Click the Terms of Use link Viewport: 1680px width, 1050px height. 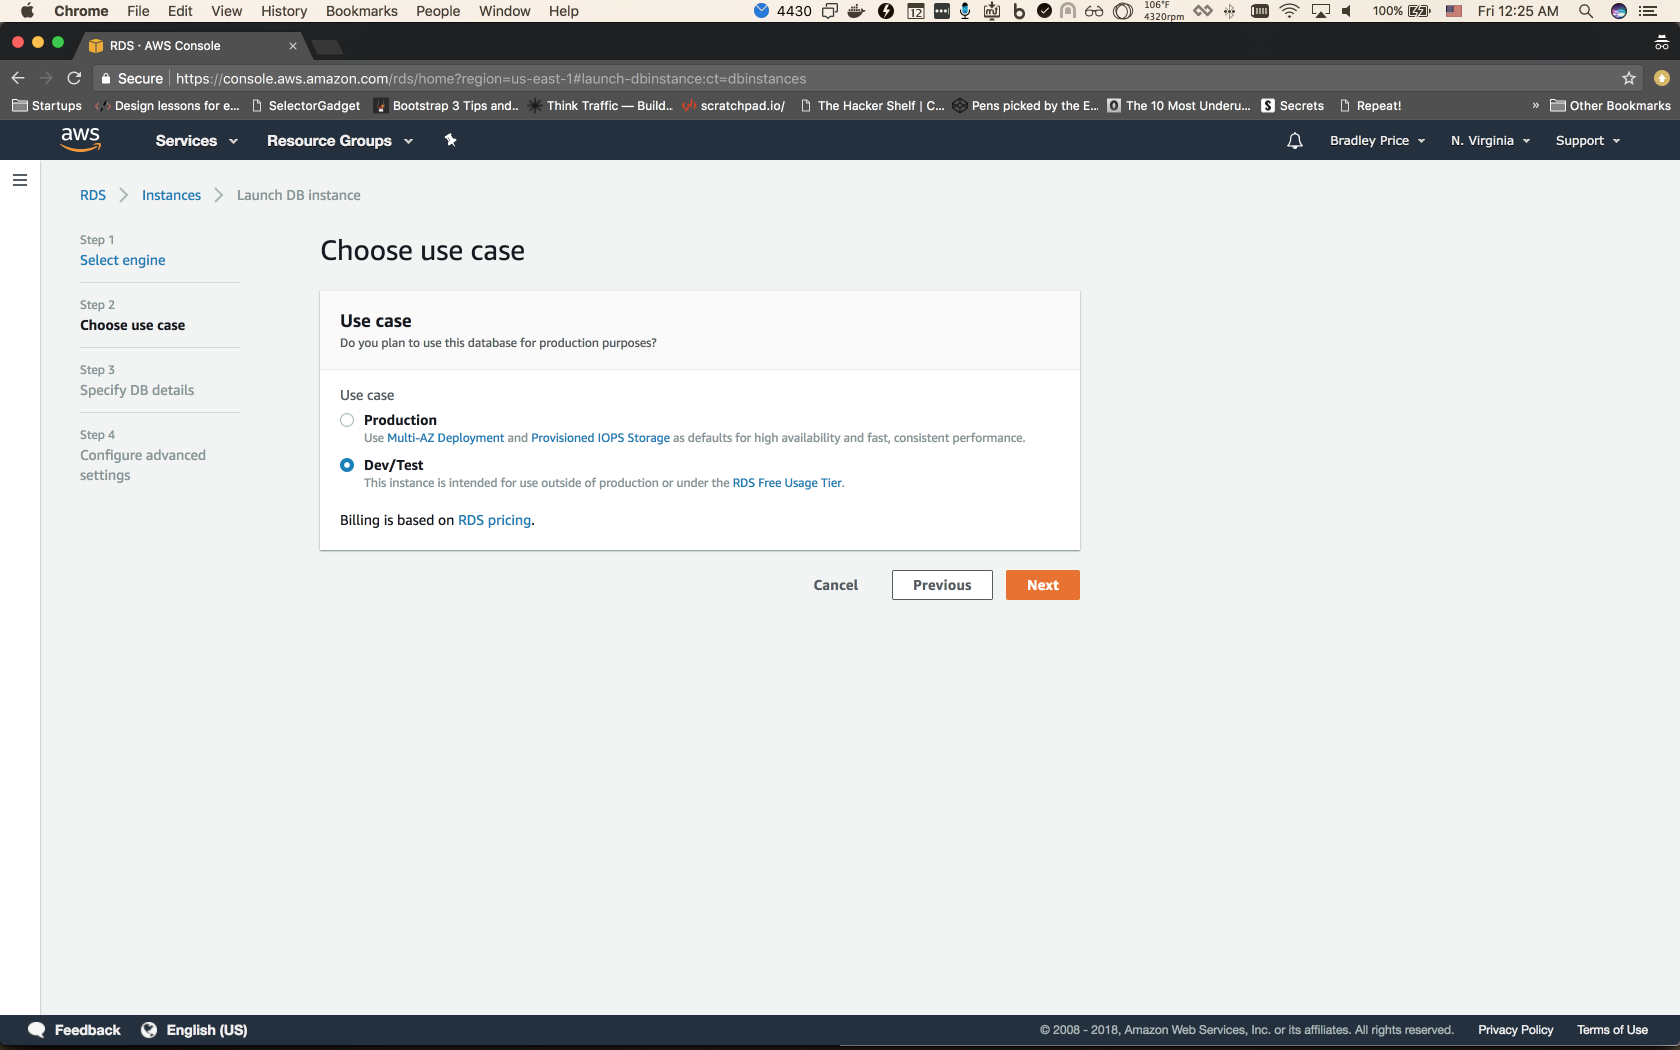click(x=1612, y=1030)
